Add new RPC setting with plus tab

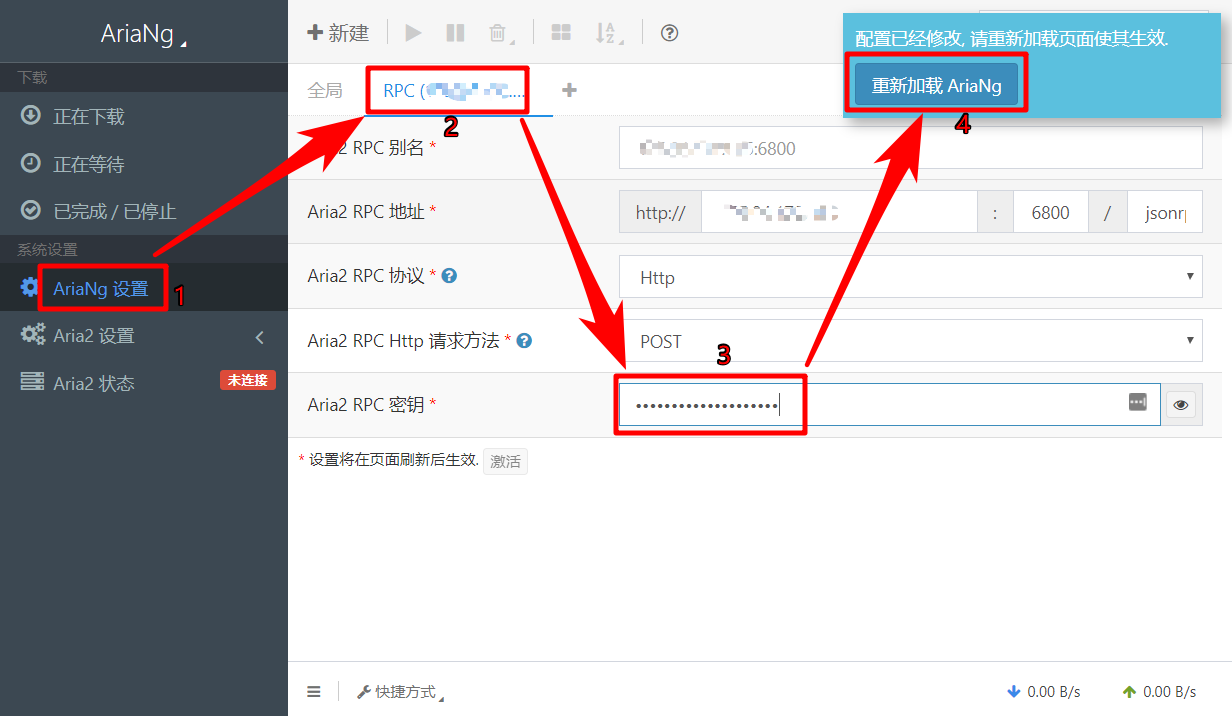point(569,90)
